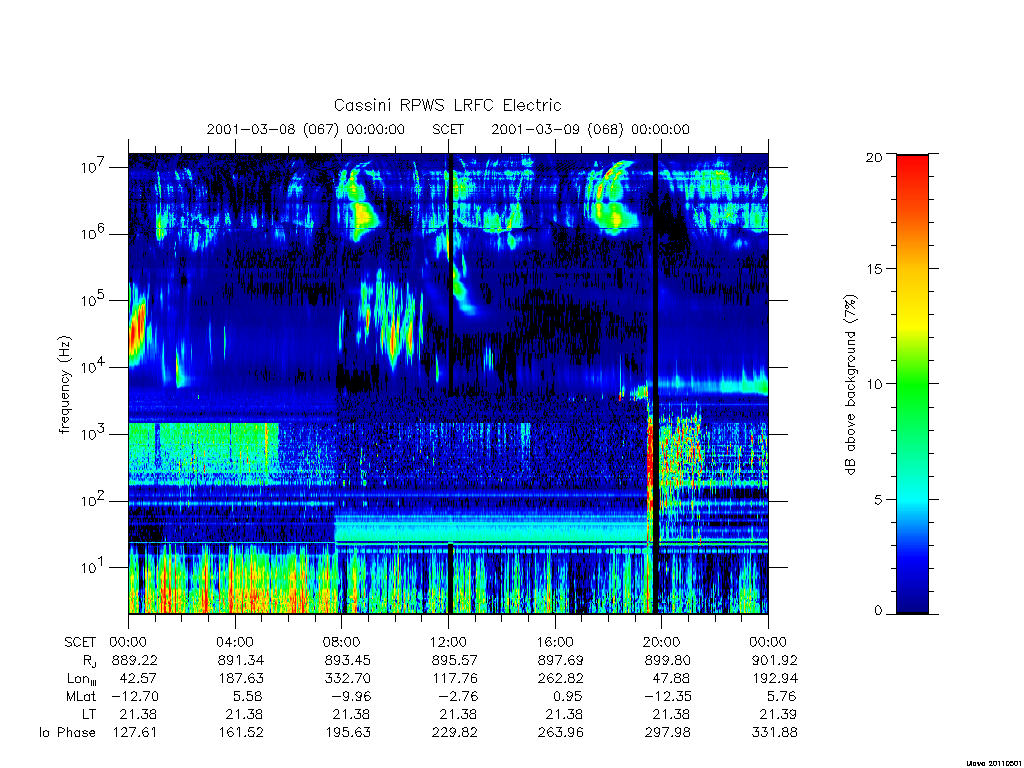Click the 10^3 frequency tick label

click(x=94, y=434)
